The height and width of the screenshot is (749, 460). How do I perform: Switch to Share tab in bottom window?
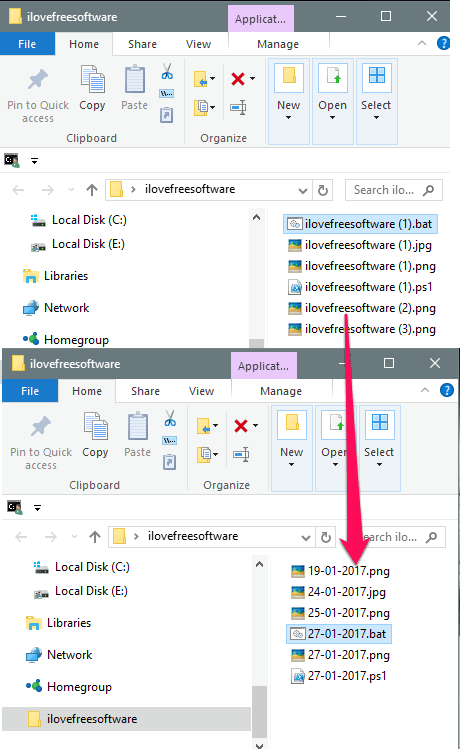coord(145,391)
